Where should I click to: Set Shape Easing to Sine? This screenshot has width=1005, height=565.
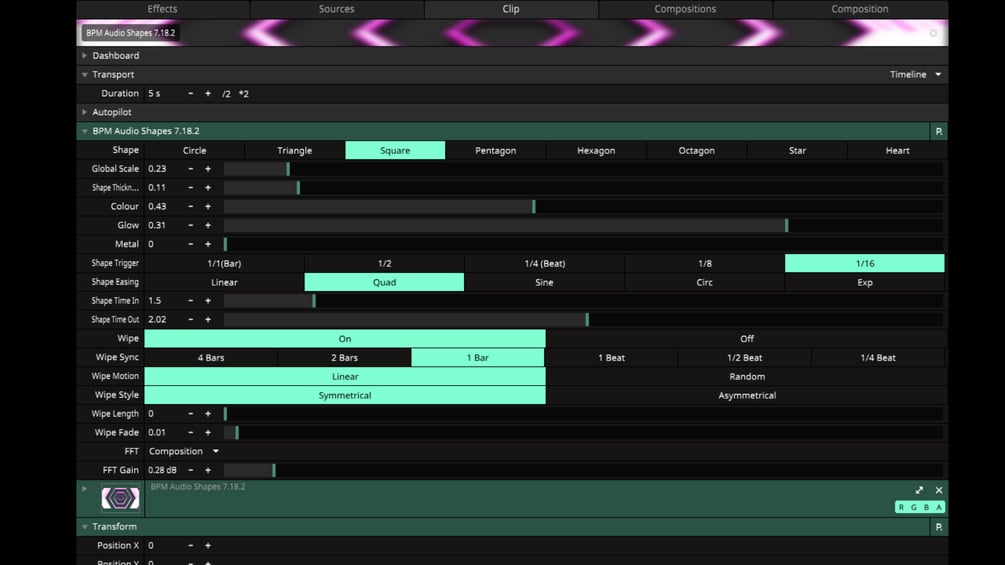click(544, 282)
